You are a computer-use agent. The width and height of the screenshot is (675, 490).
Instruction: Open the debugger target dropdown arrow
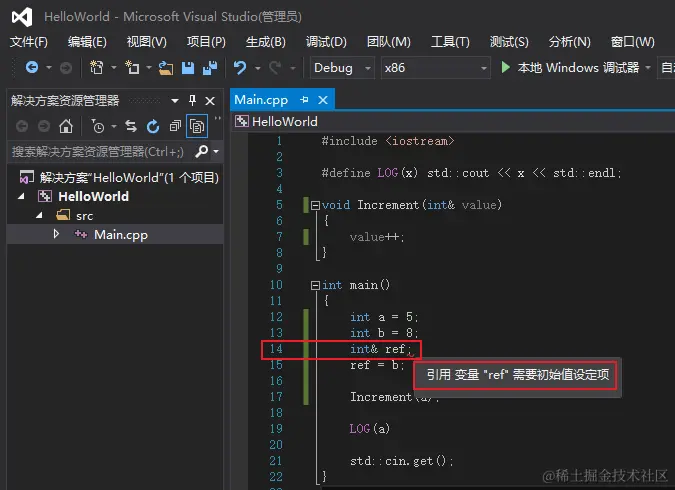pos(648,68)
